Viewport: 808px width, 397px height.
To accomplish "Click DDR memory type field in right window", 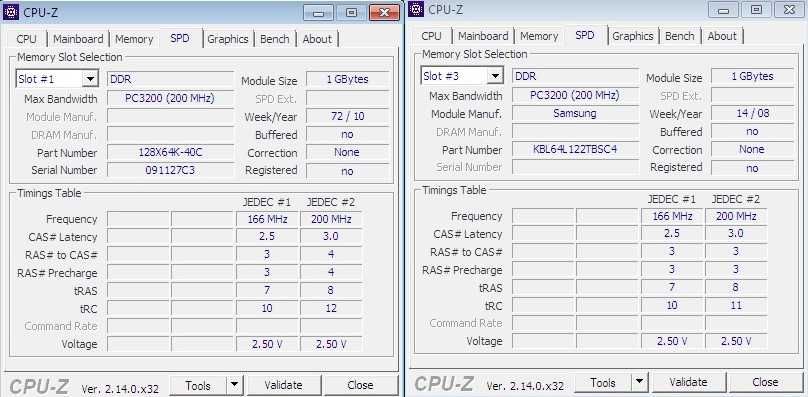I will click(x=575, y=76).
